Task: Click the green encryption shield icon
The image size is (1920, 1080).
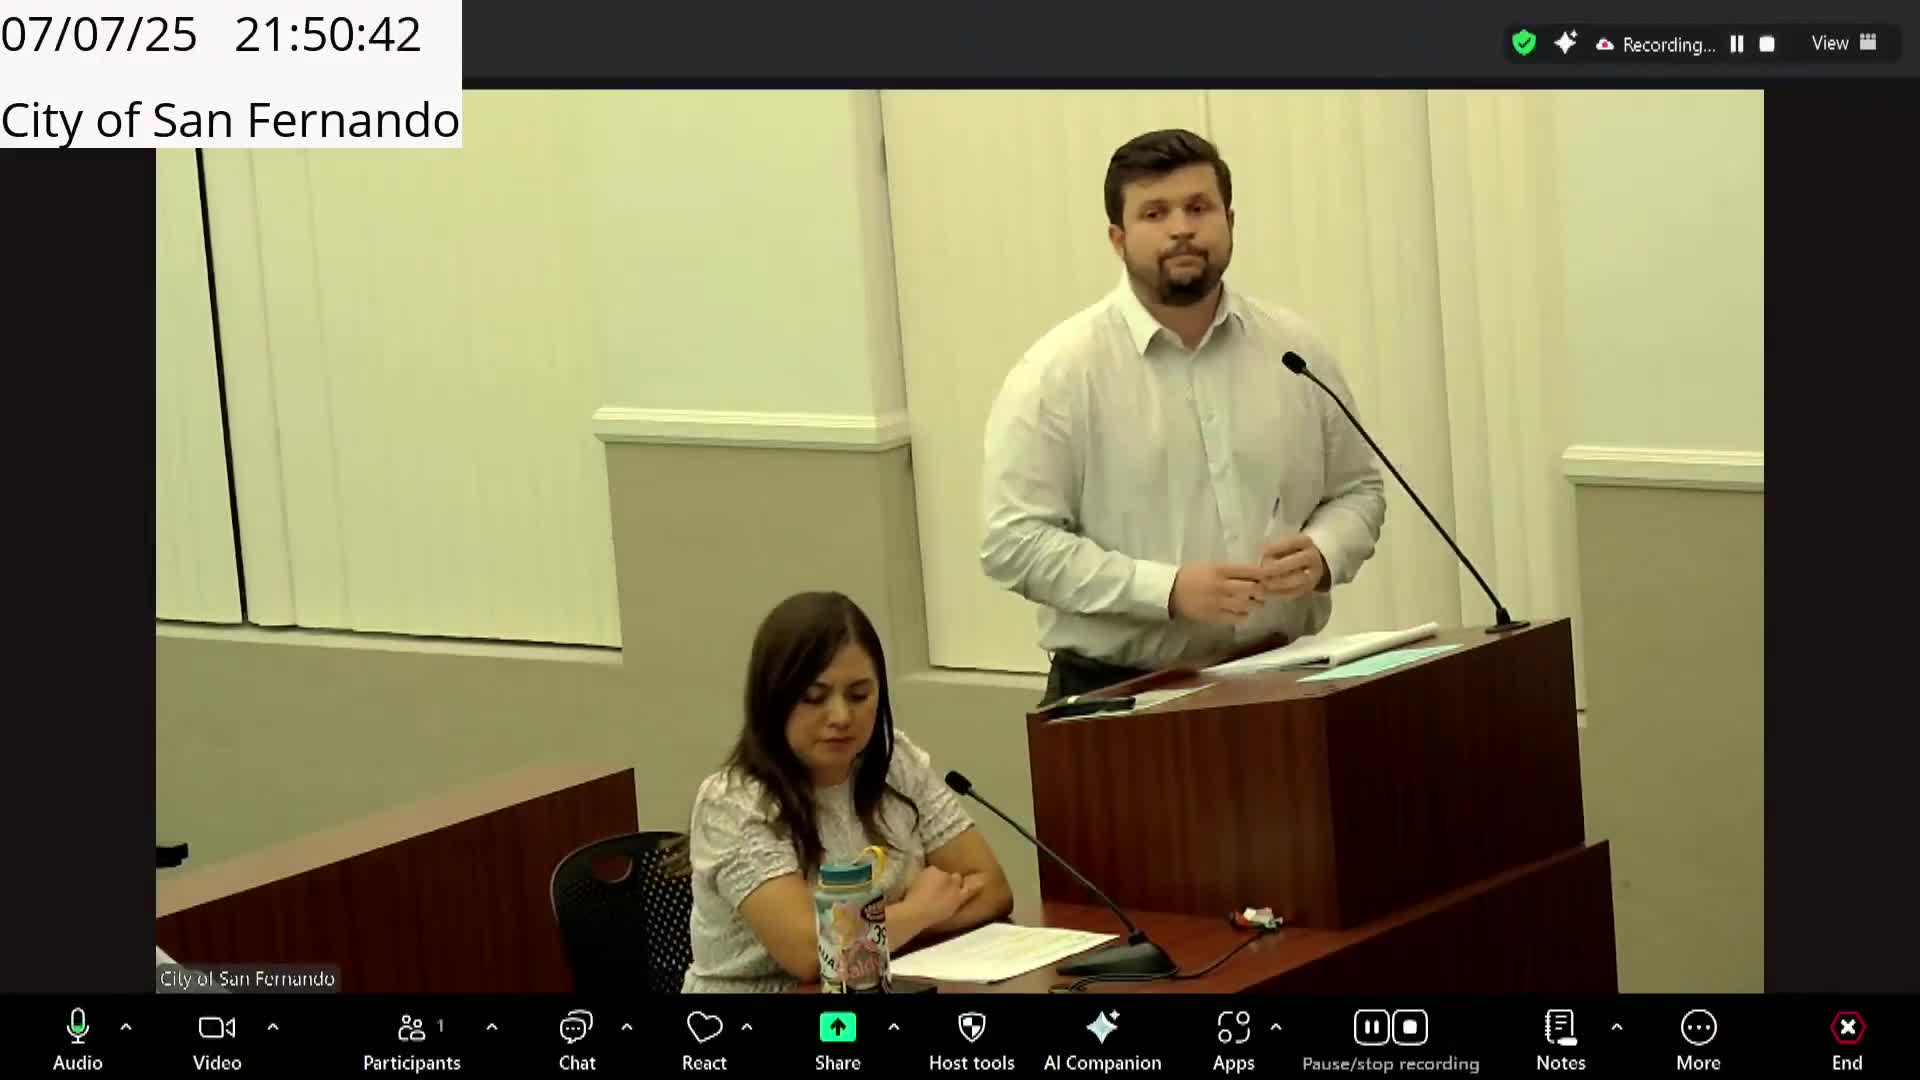Action: coord(1523,43)
